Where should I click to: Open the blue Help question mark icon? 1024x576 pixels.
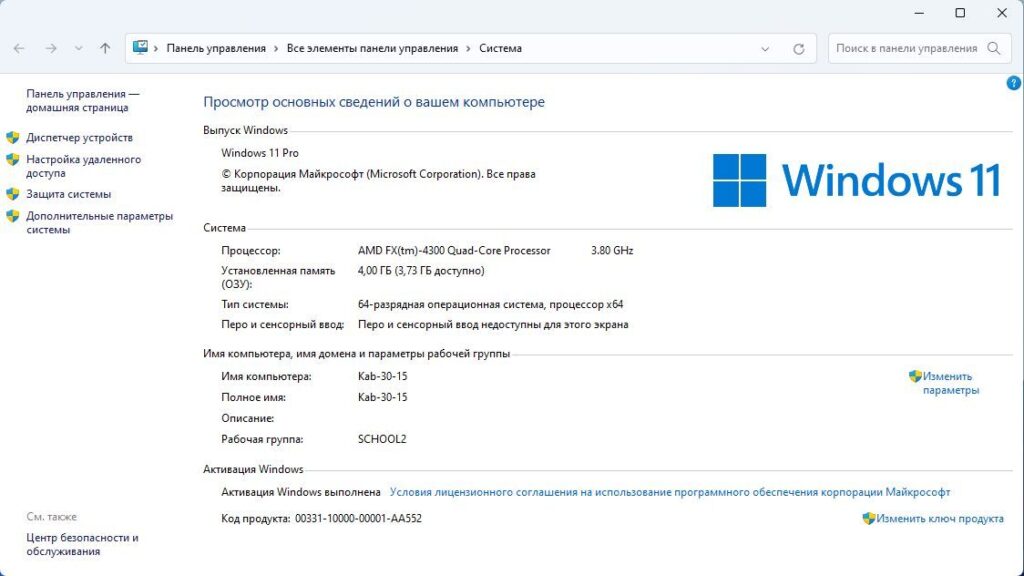(1013, 83)
